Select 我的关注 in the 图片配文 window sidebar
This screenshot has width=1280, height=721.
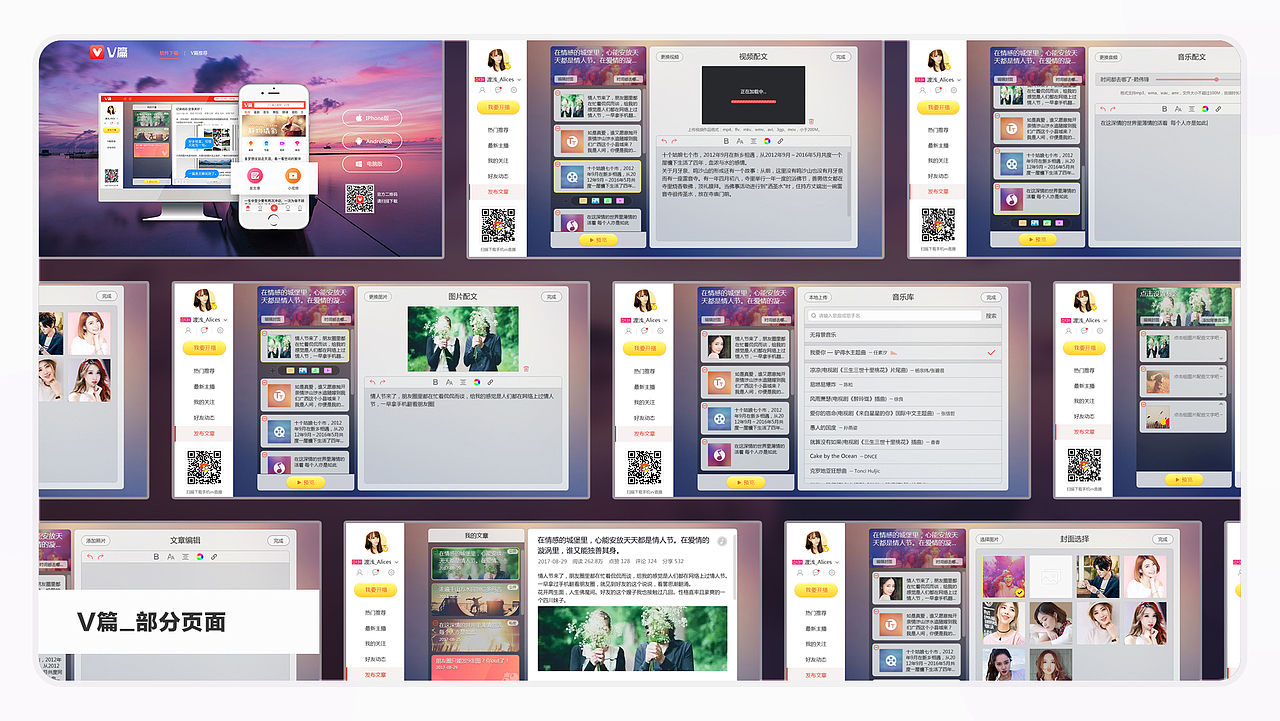click(x=204, y=402)
